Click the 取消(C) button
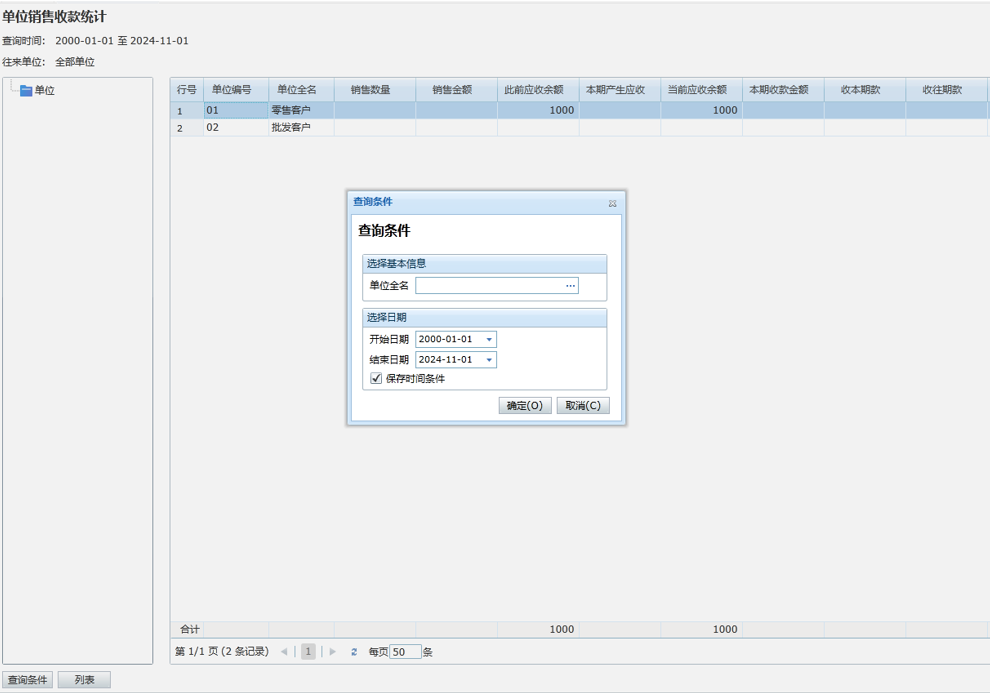The image size is (990, 693). pos(582,406)
